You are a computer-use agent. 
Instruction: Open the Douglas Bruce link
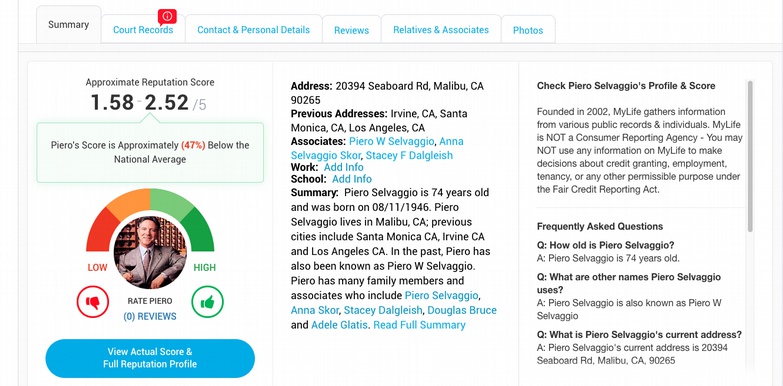tap(462, 311)
